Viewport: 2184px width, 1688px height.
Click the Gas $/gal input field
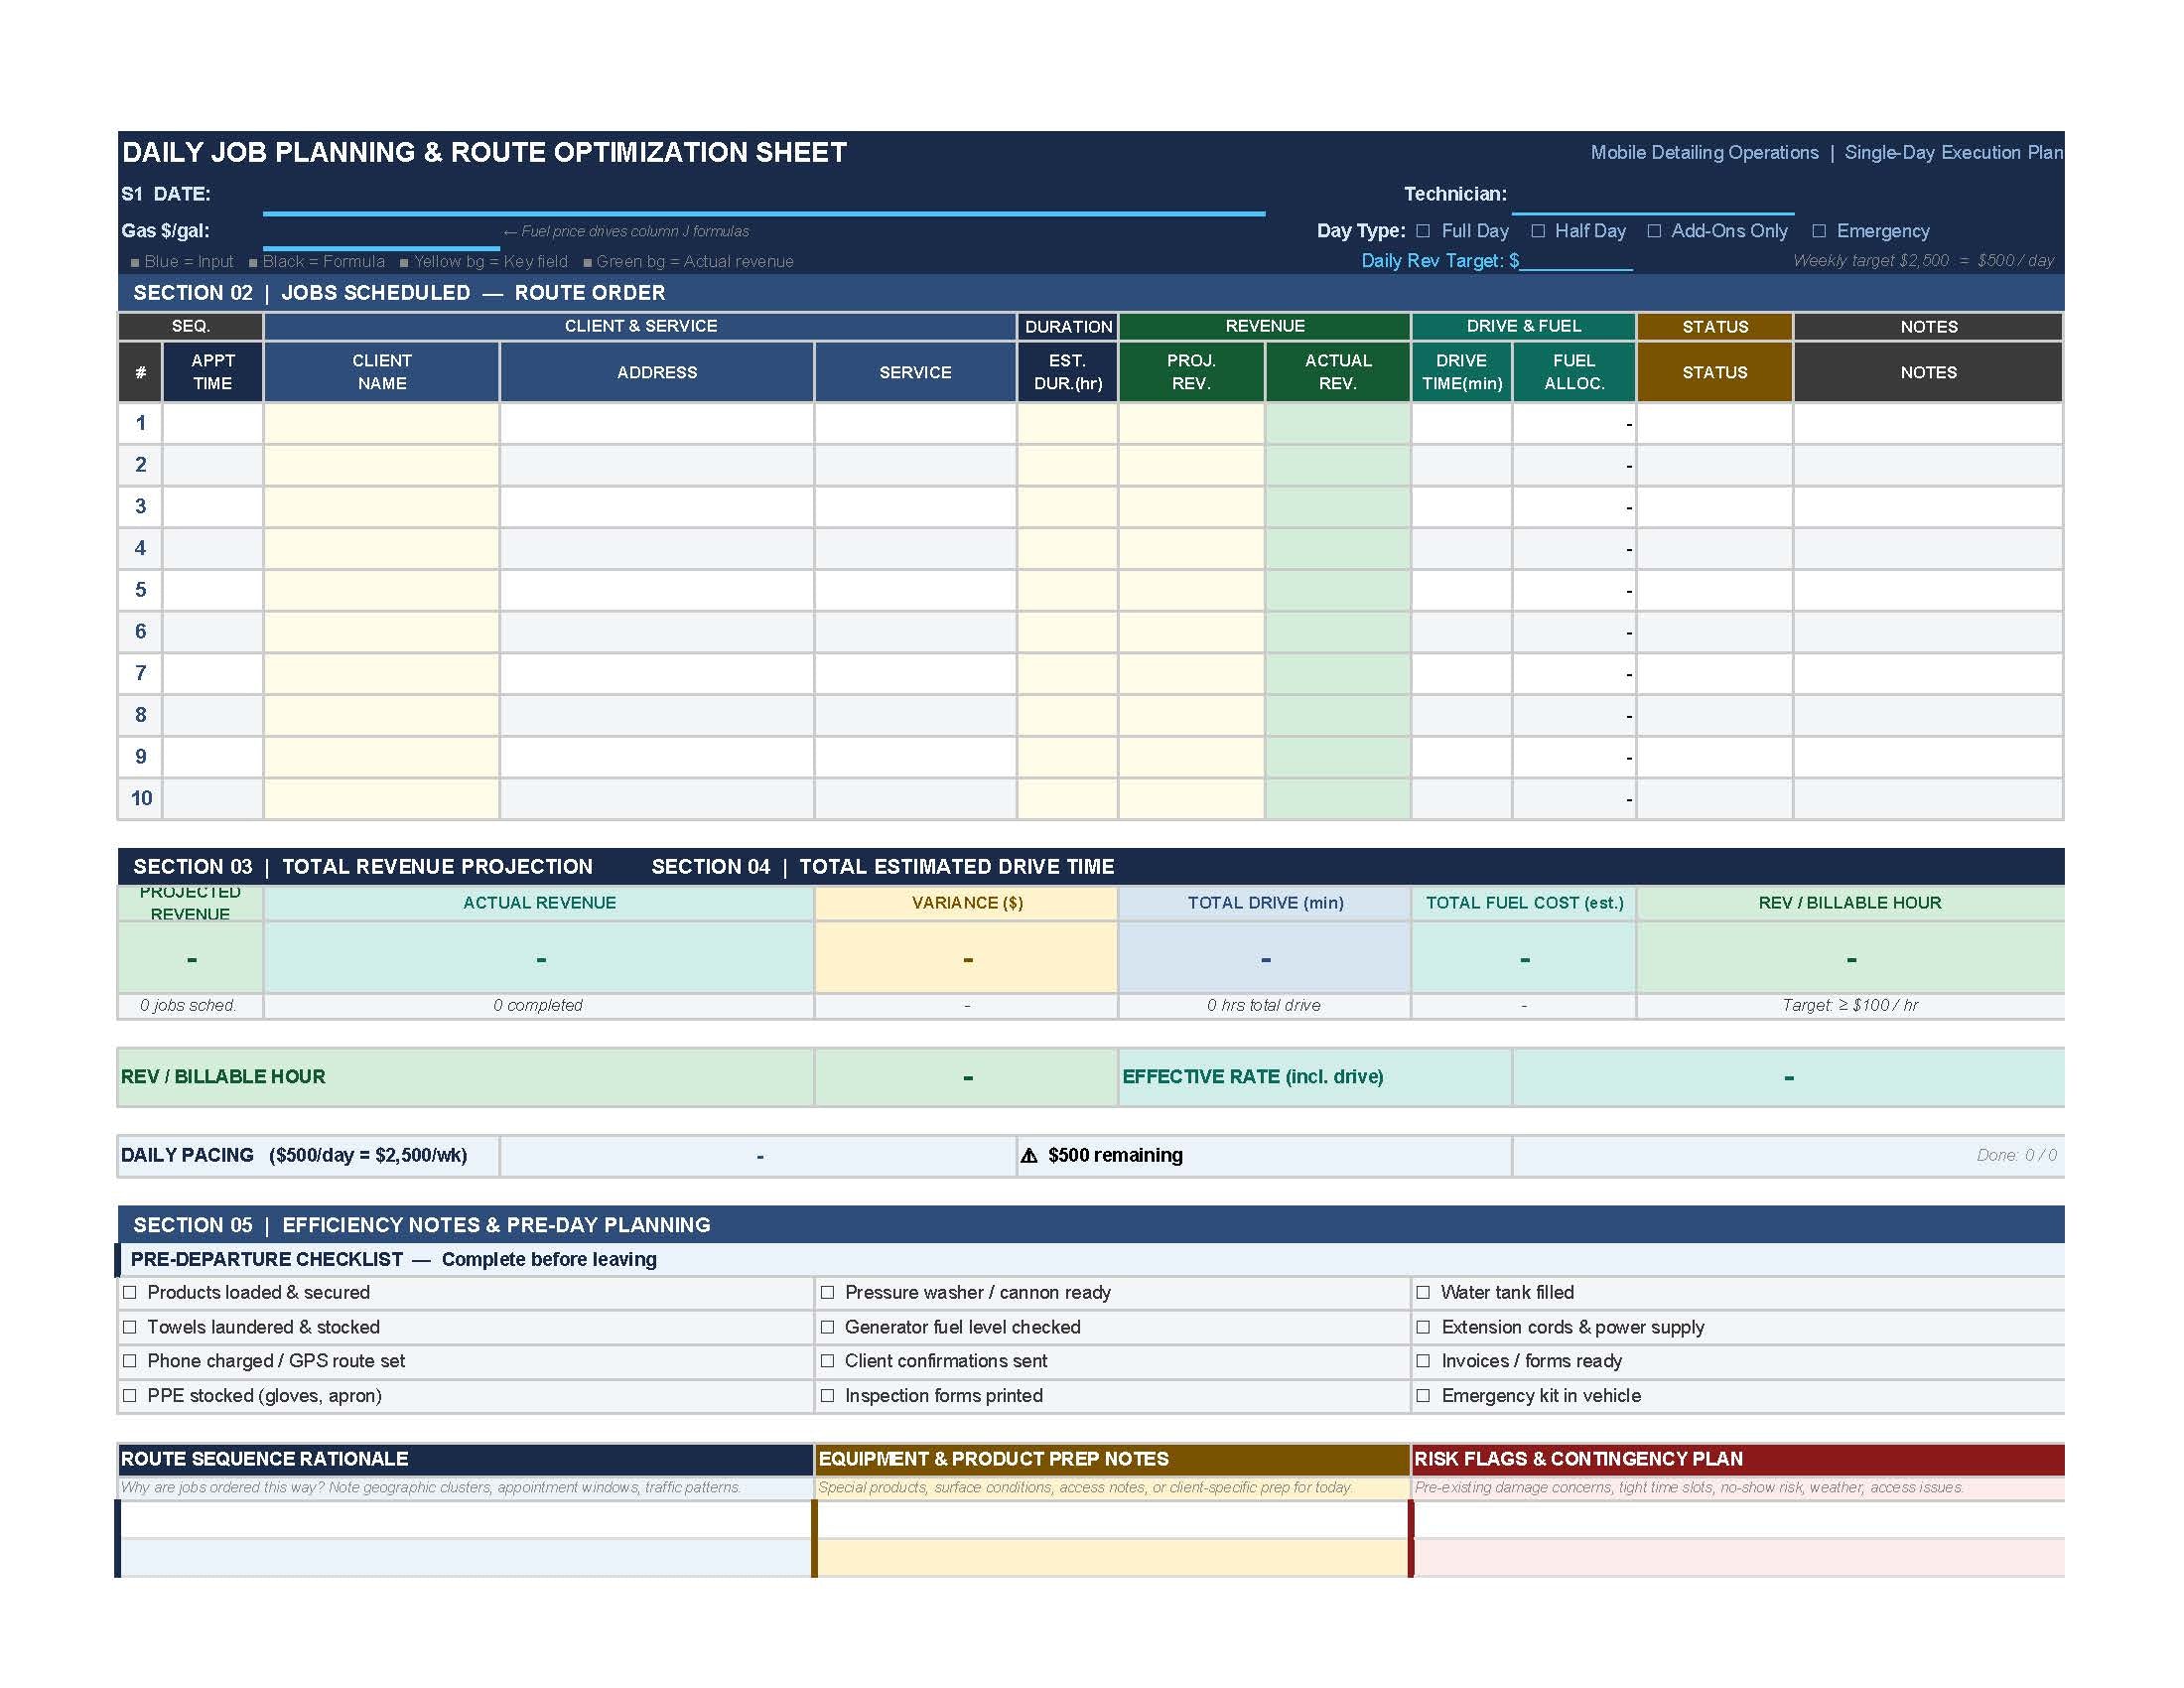381,233
